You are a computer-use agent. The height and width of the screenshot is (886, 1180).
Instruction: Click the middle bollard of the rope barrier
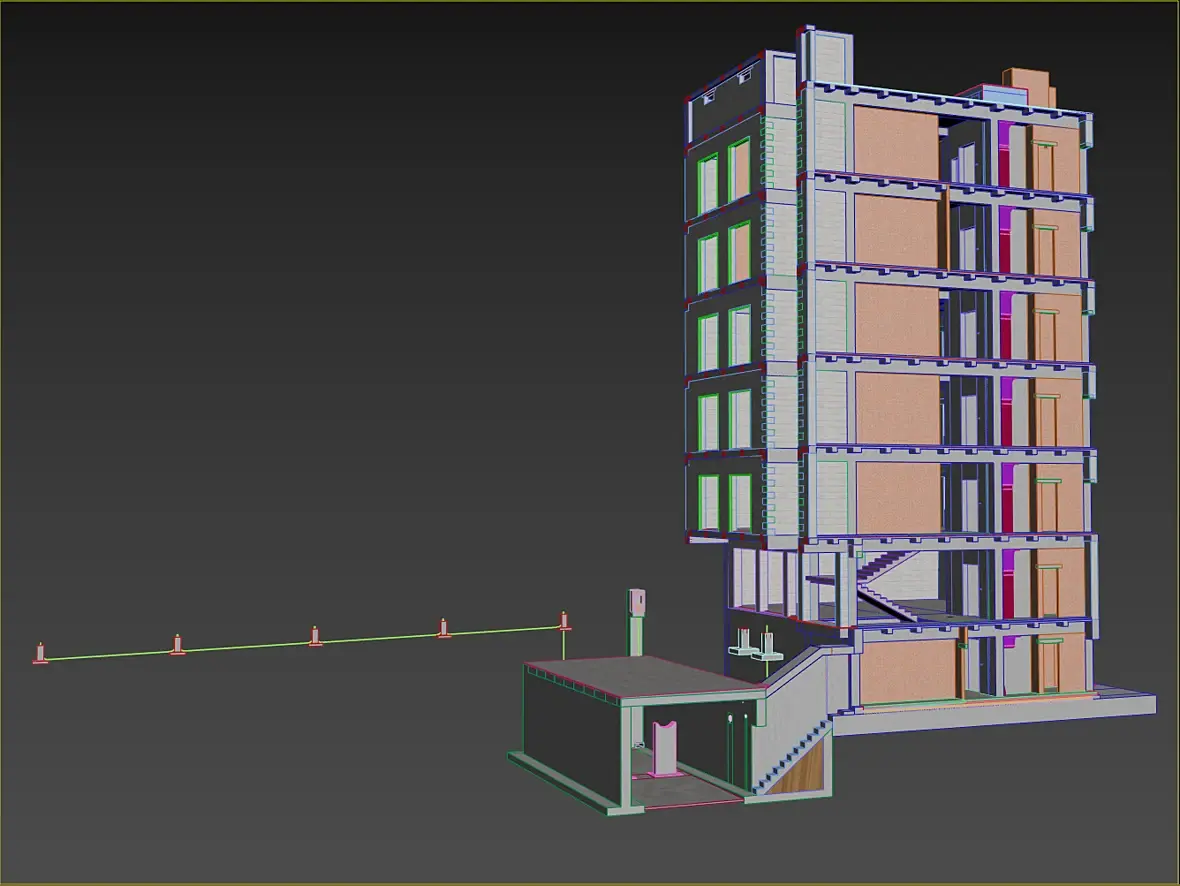pyautogui.click(x=315, y=636)
